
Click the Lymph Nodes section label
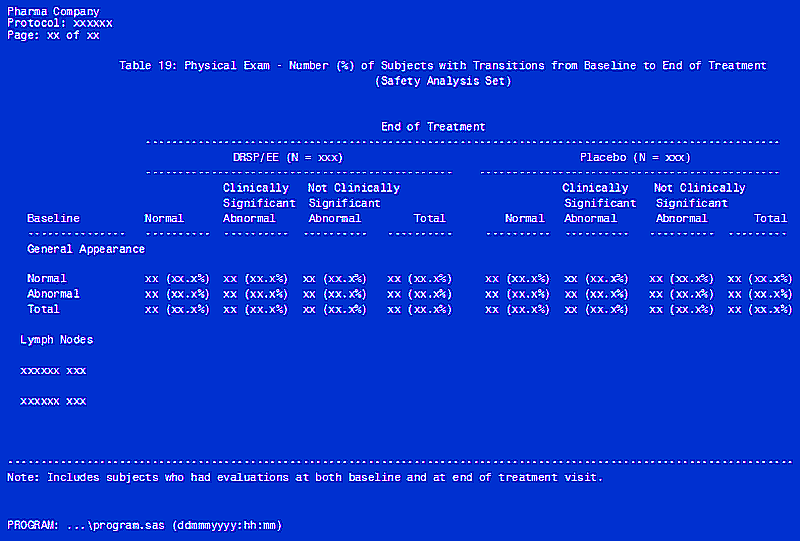57,340
